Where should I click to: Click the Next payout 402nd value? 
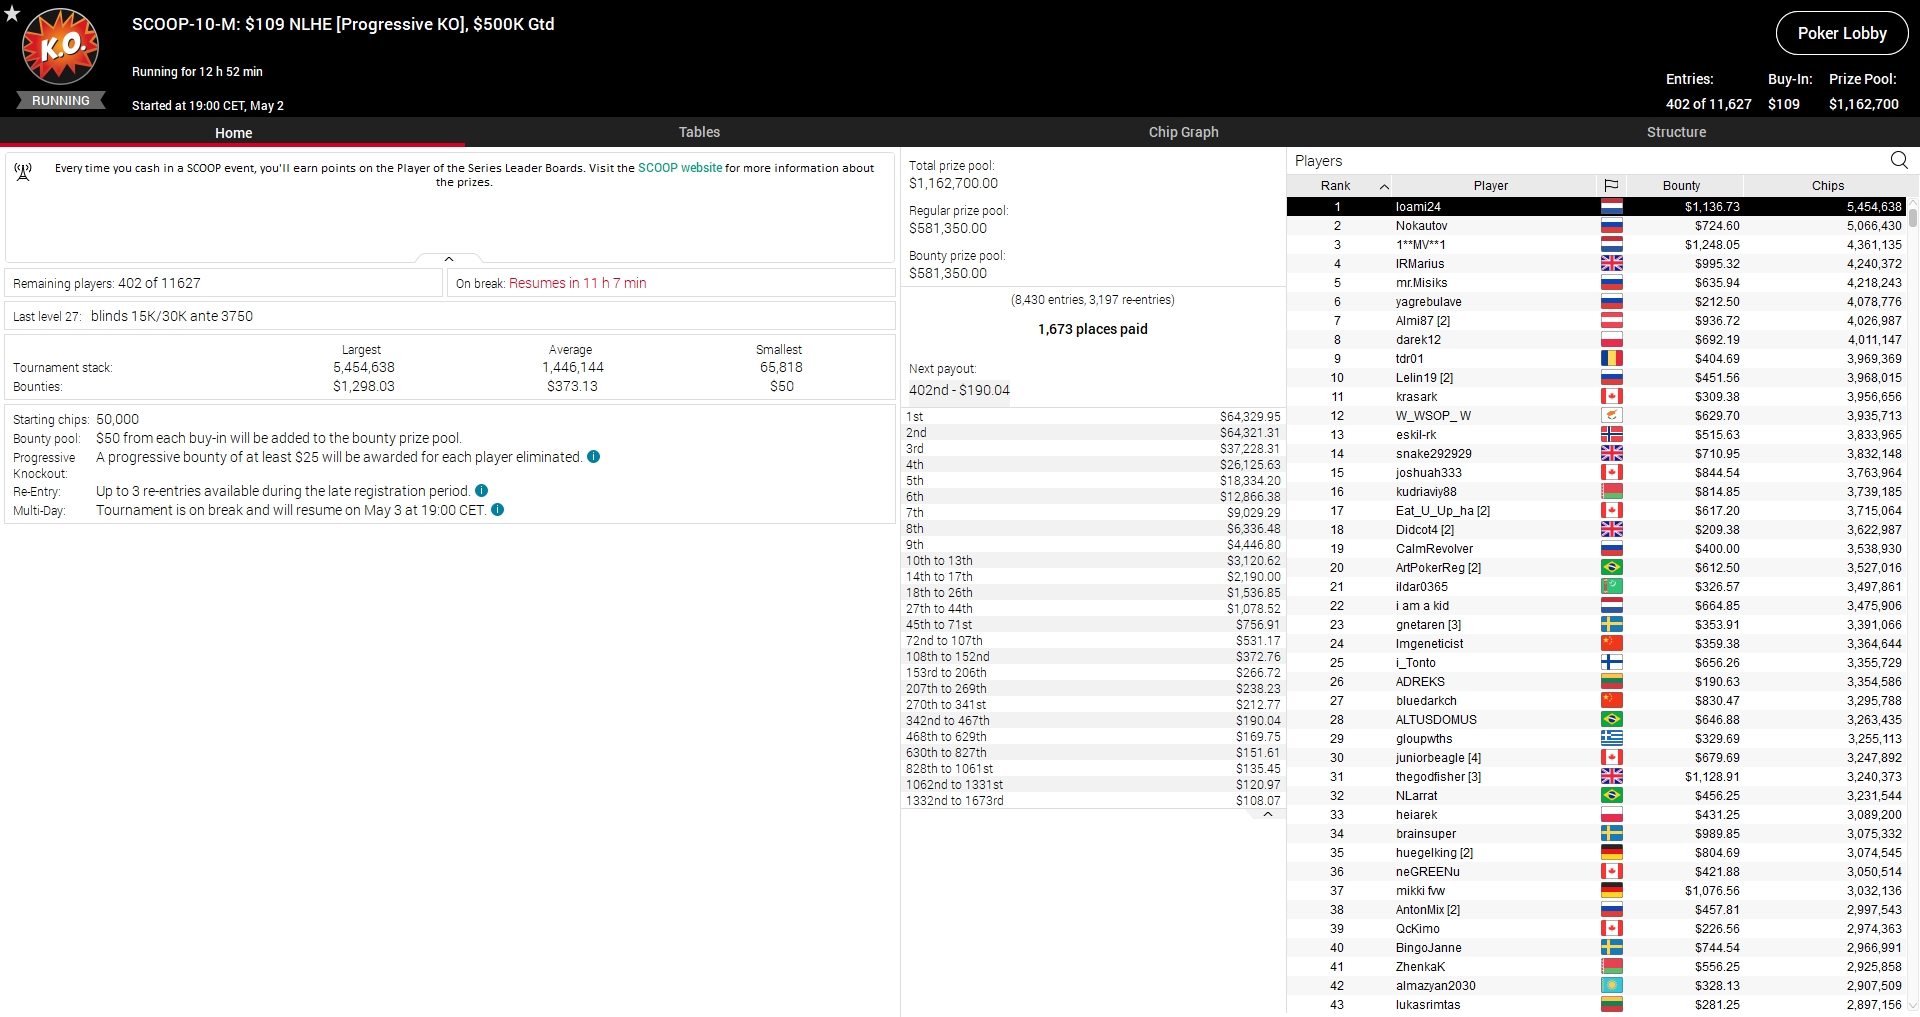[959, 390]
